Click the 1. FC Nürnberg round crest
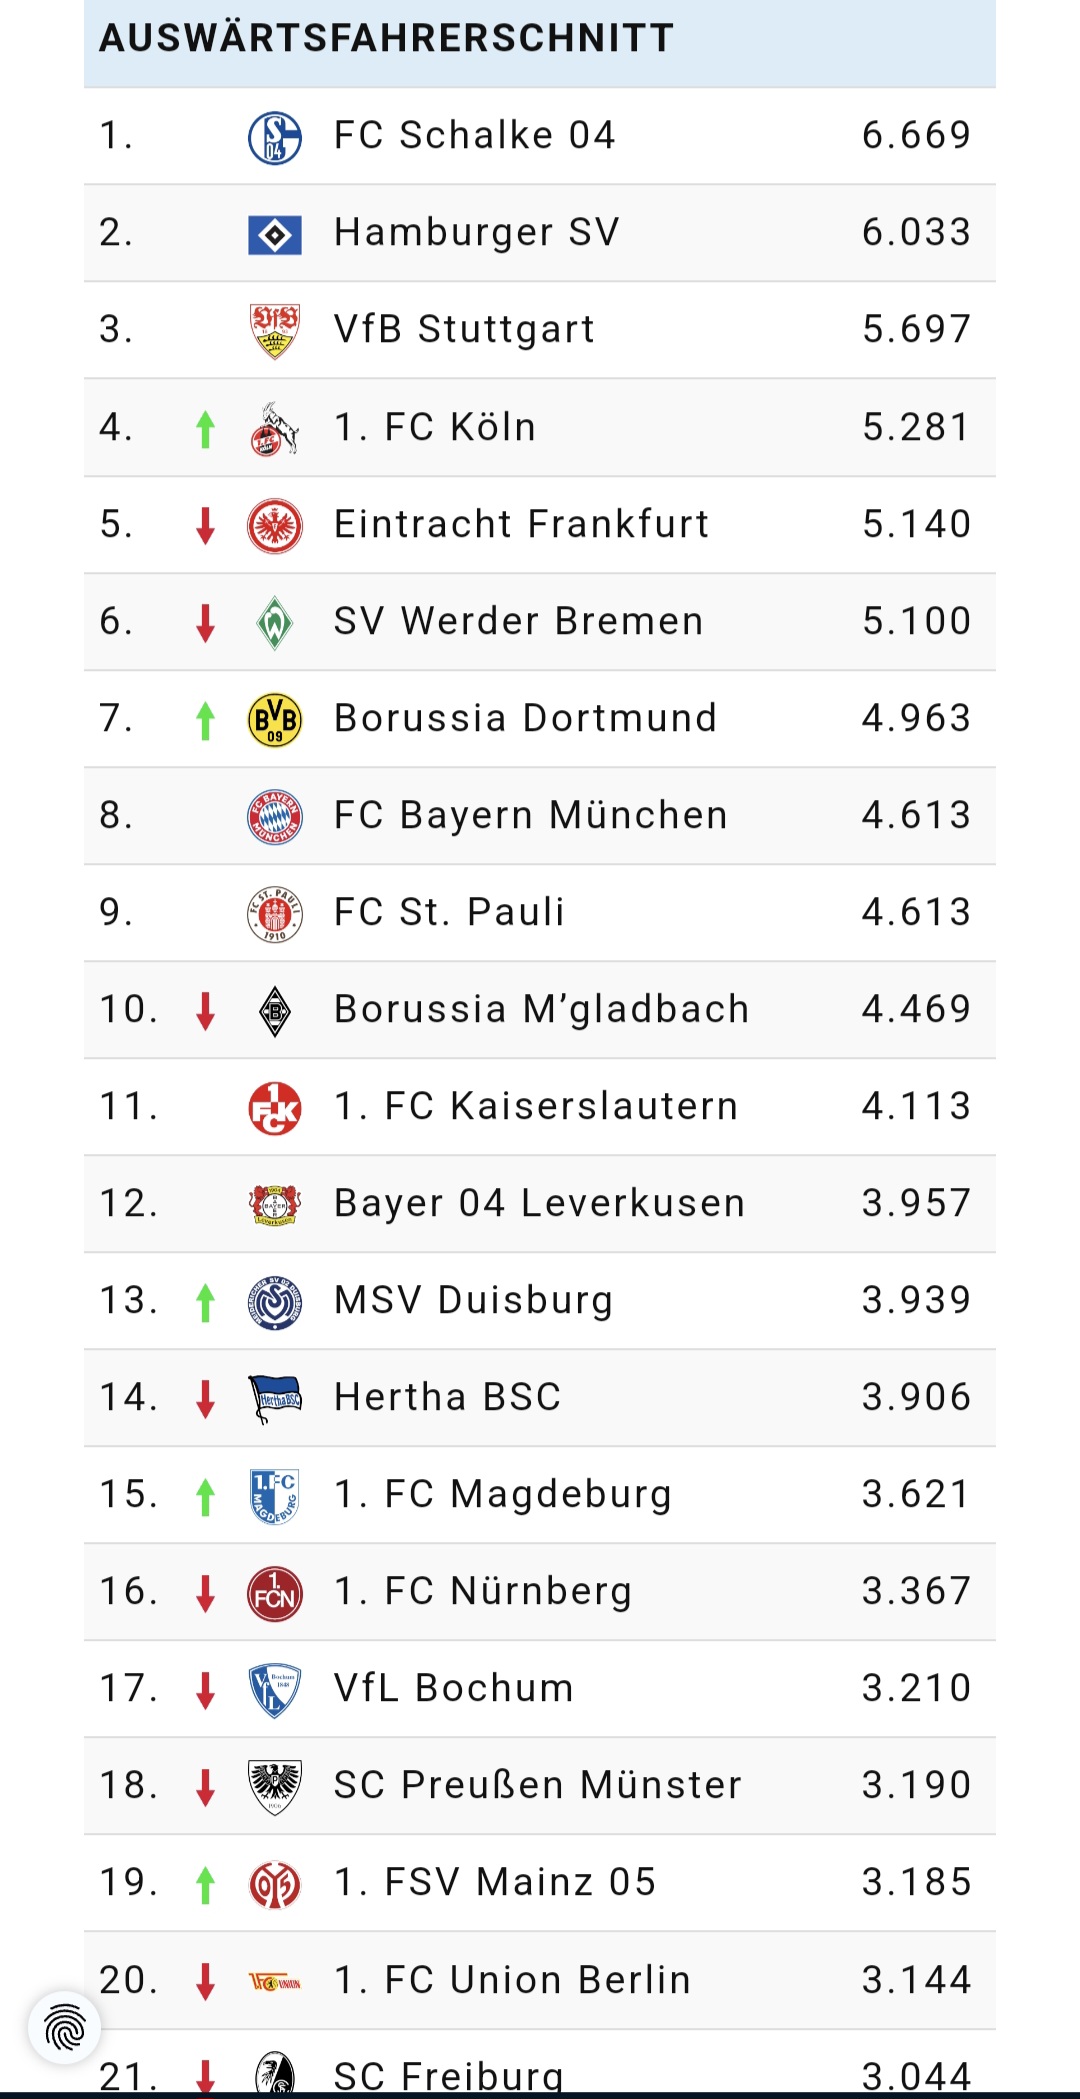 tap(274, 1593)
